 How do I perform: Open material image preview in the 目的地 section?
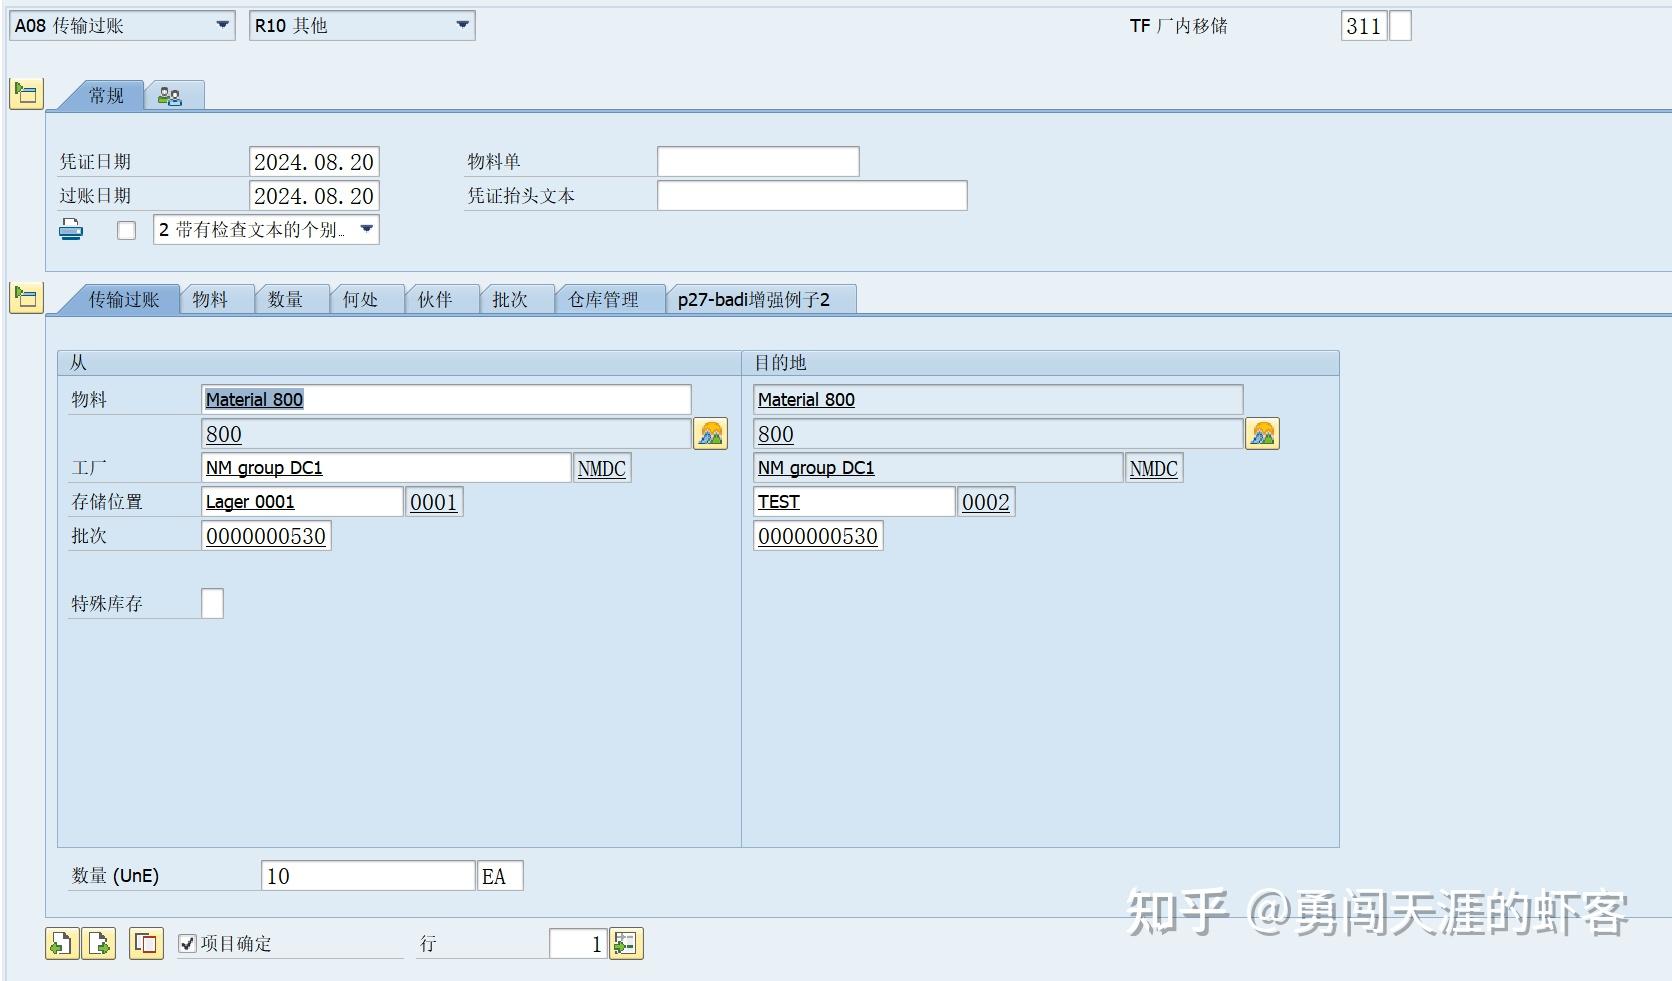[1262, 433]
